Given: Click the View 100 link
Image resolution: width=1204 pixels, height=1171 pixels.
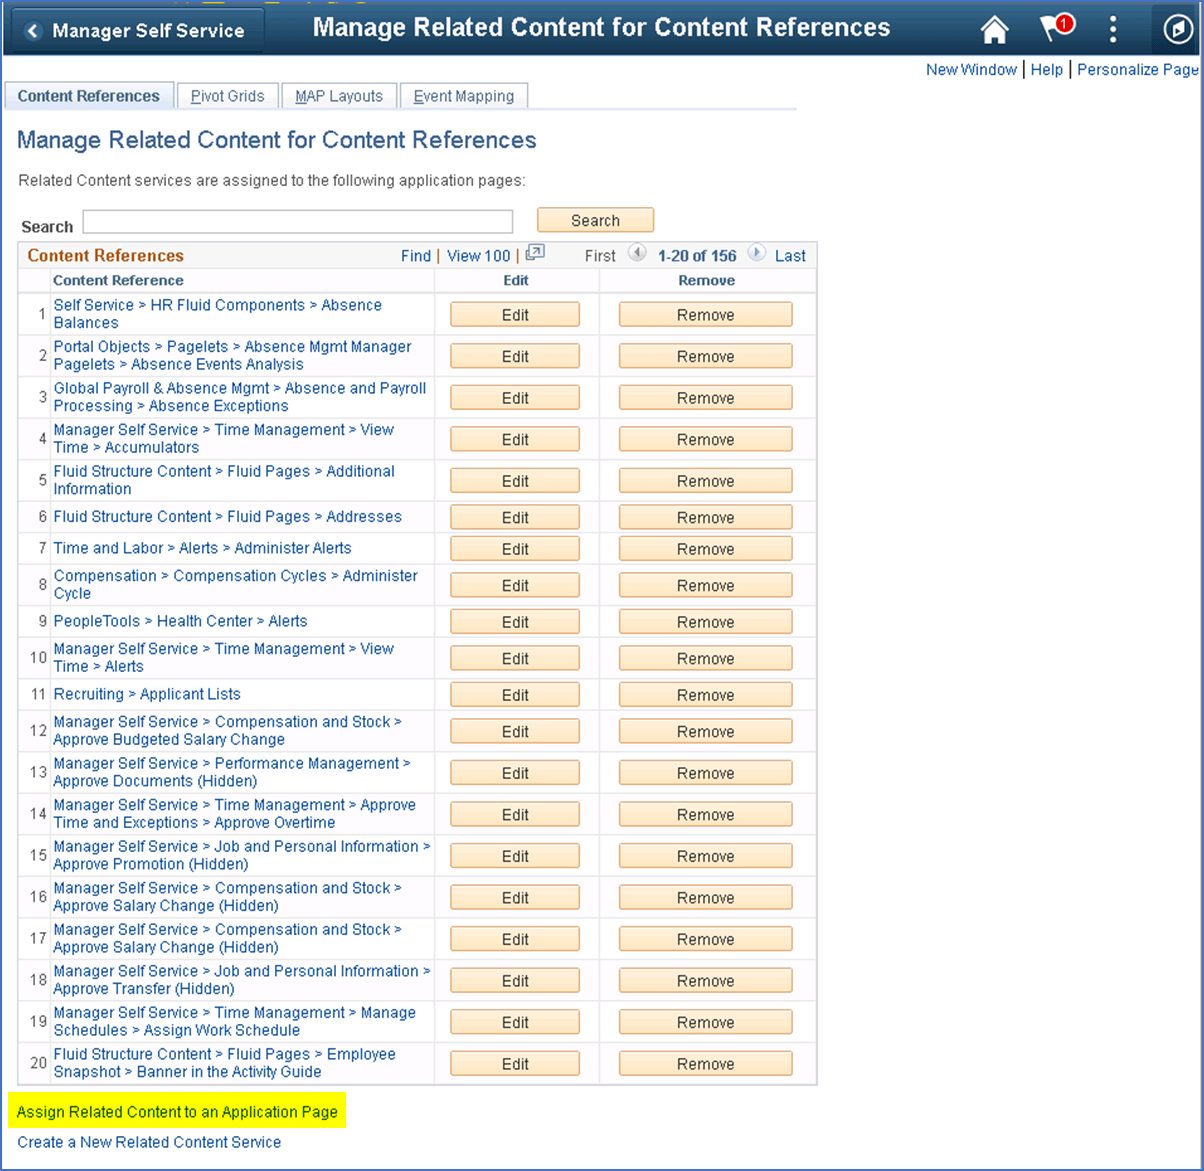Looking at the screenshot, I should coord(478,256).
